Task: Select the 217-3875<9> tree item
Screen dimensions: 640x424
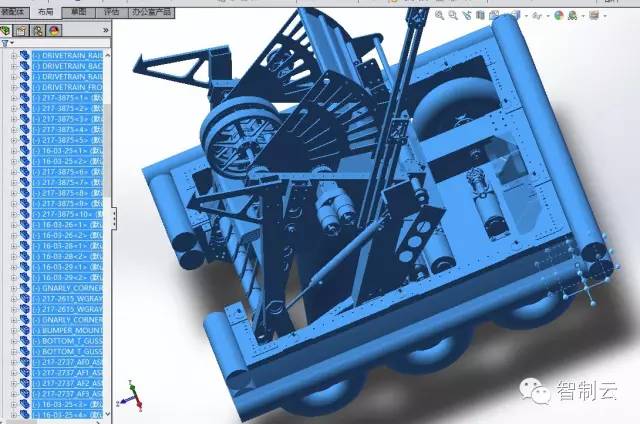Action: 68,204
